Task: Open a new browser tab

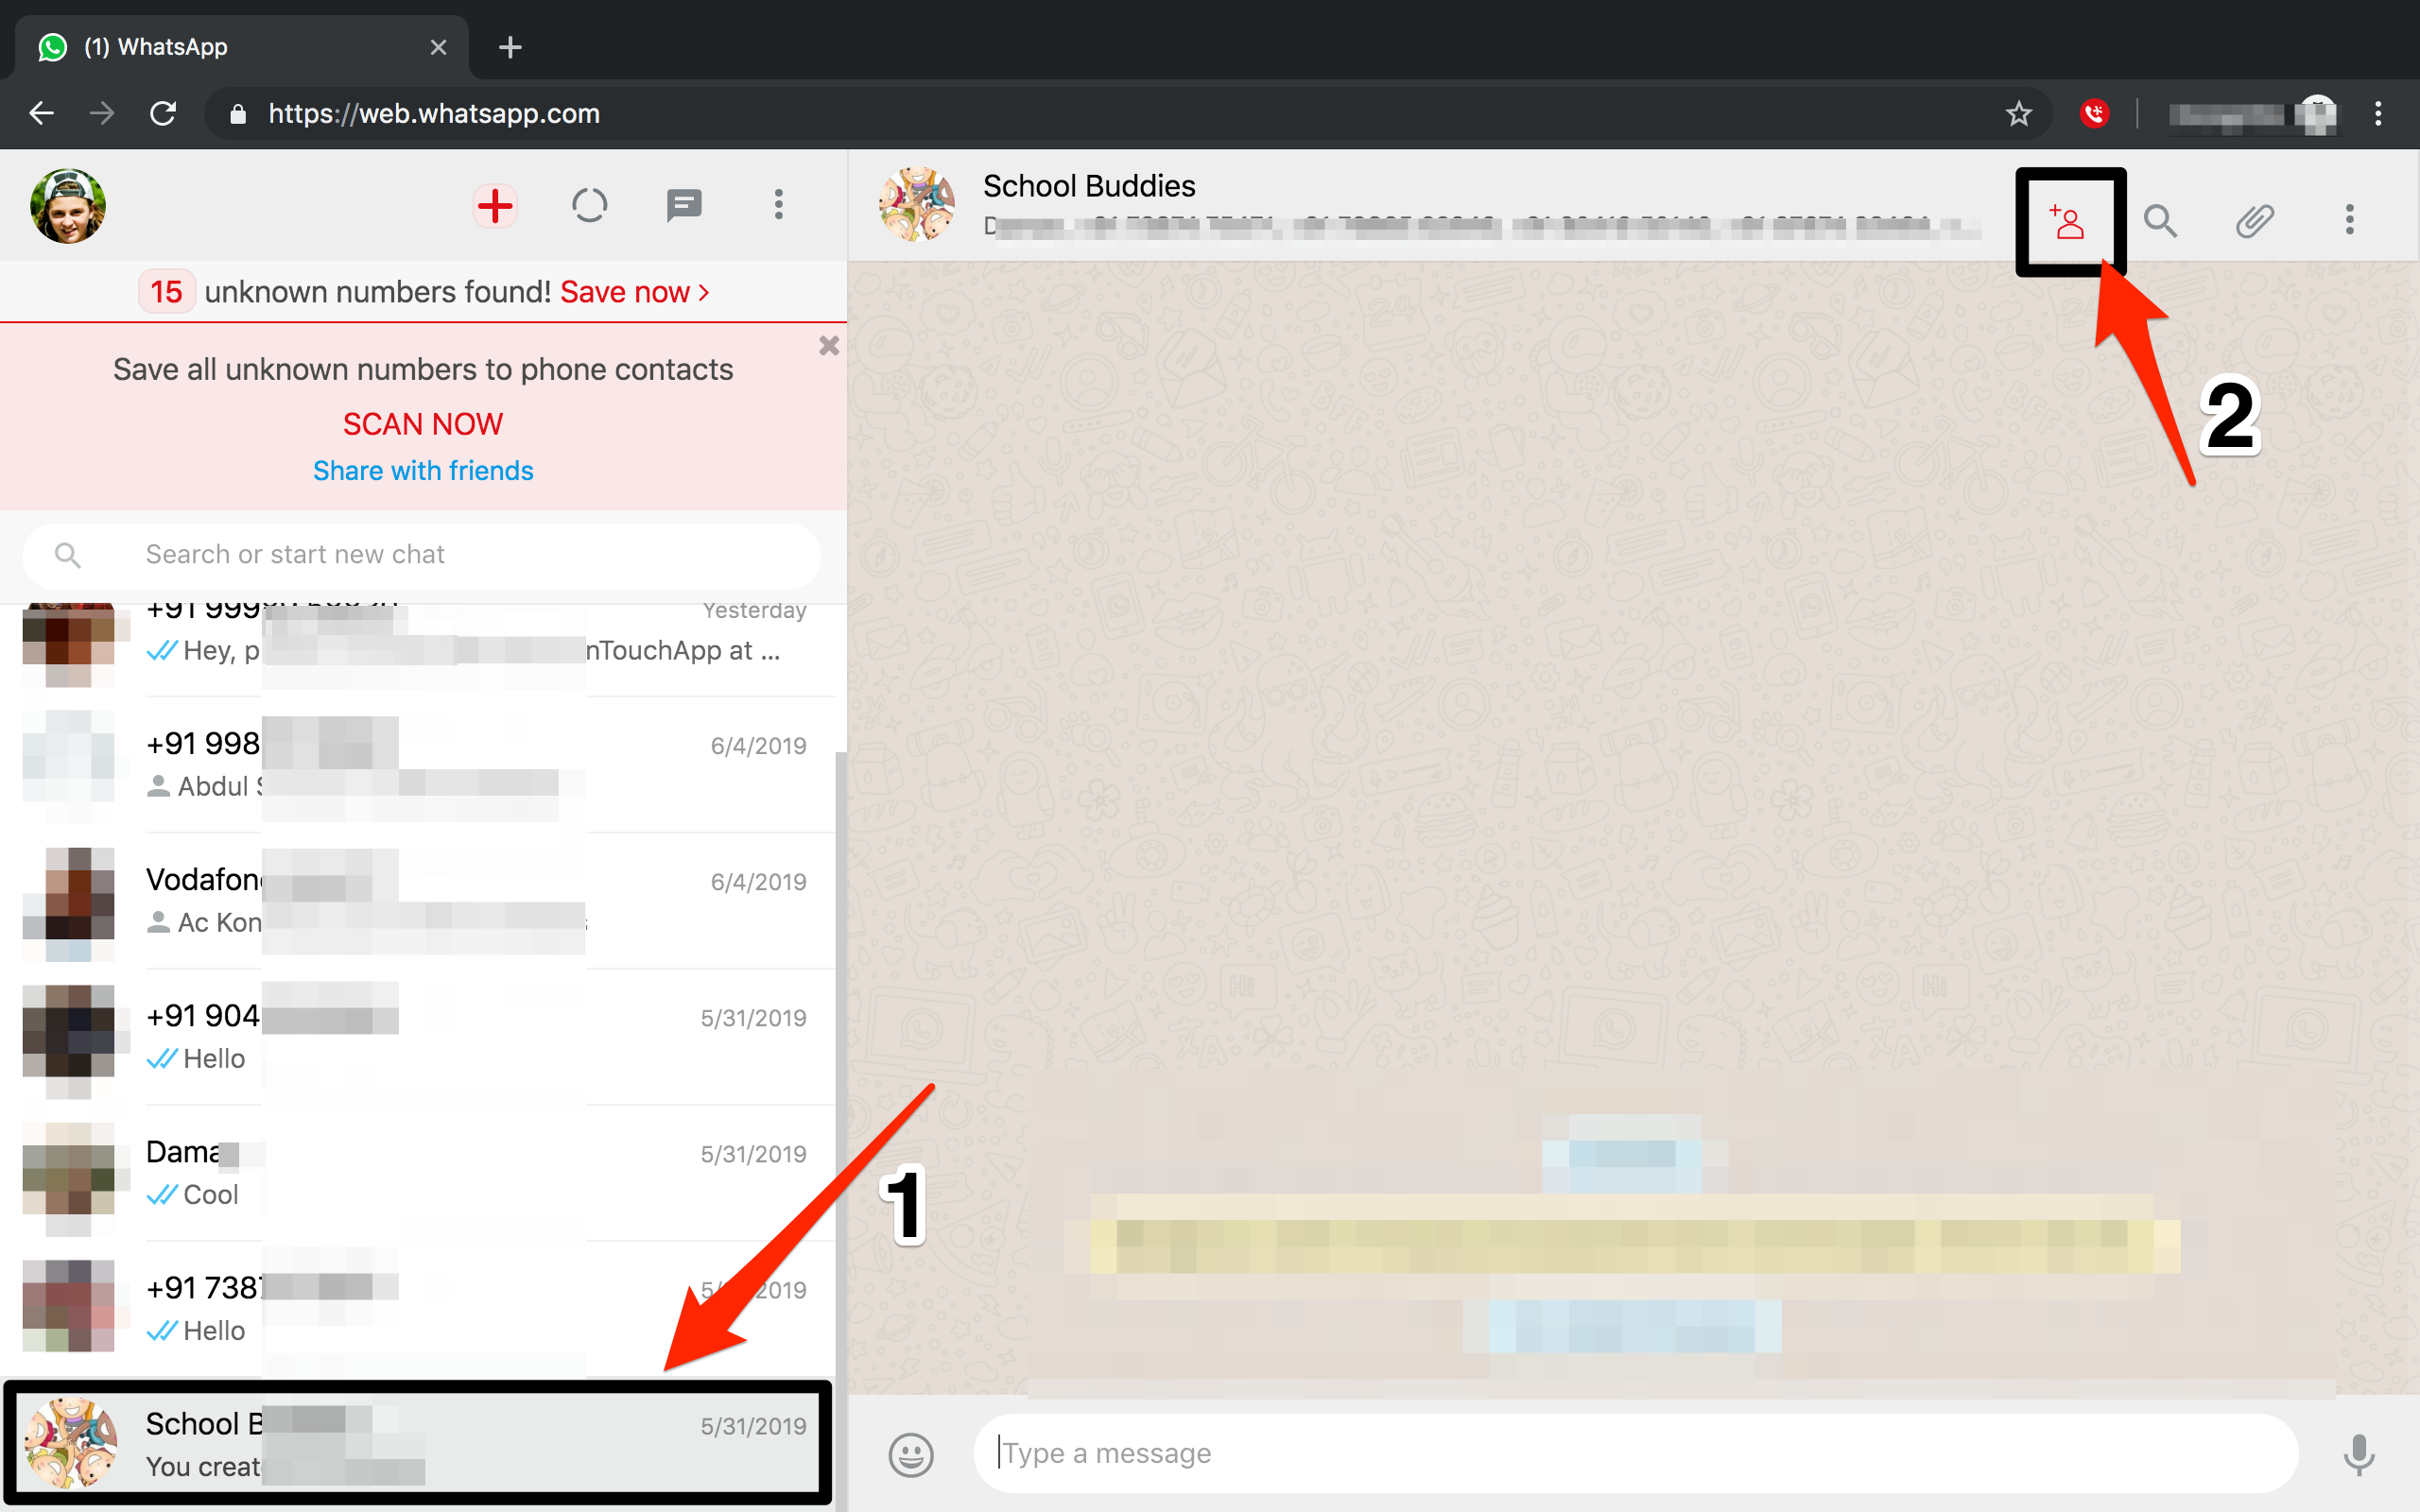Action: pyautogui.click(x=510, y=47)
